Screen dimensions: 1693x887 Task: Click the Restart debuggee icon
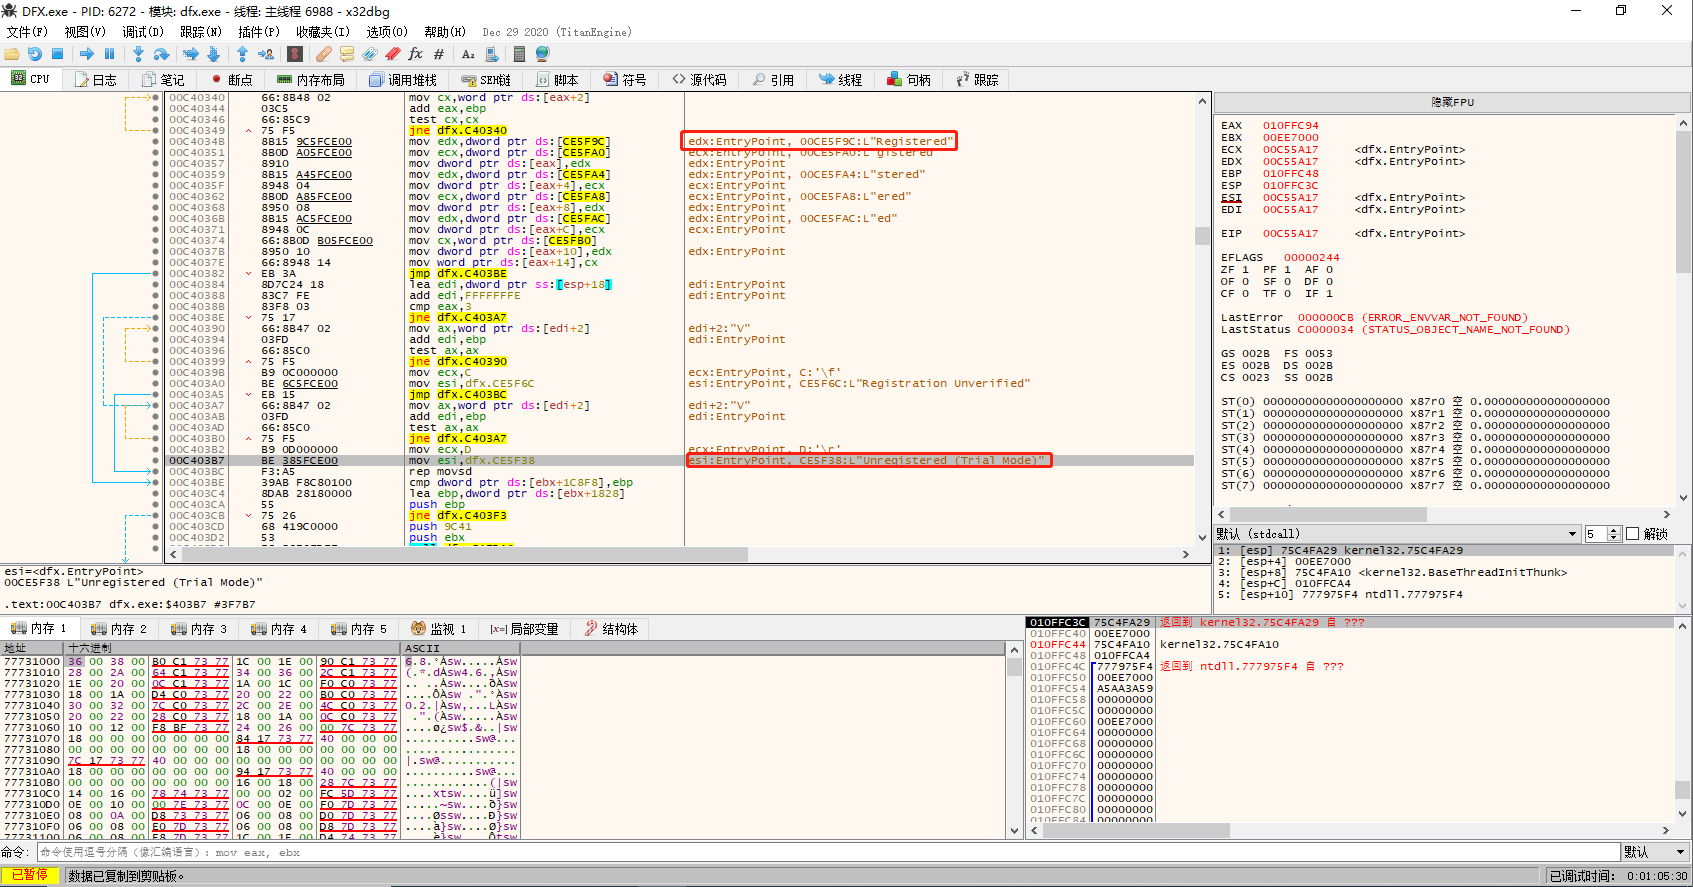[x=35, y=54]
